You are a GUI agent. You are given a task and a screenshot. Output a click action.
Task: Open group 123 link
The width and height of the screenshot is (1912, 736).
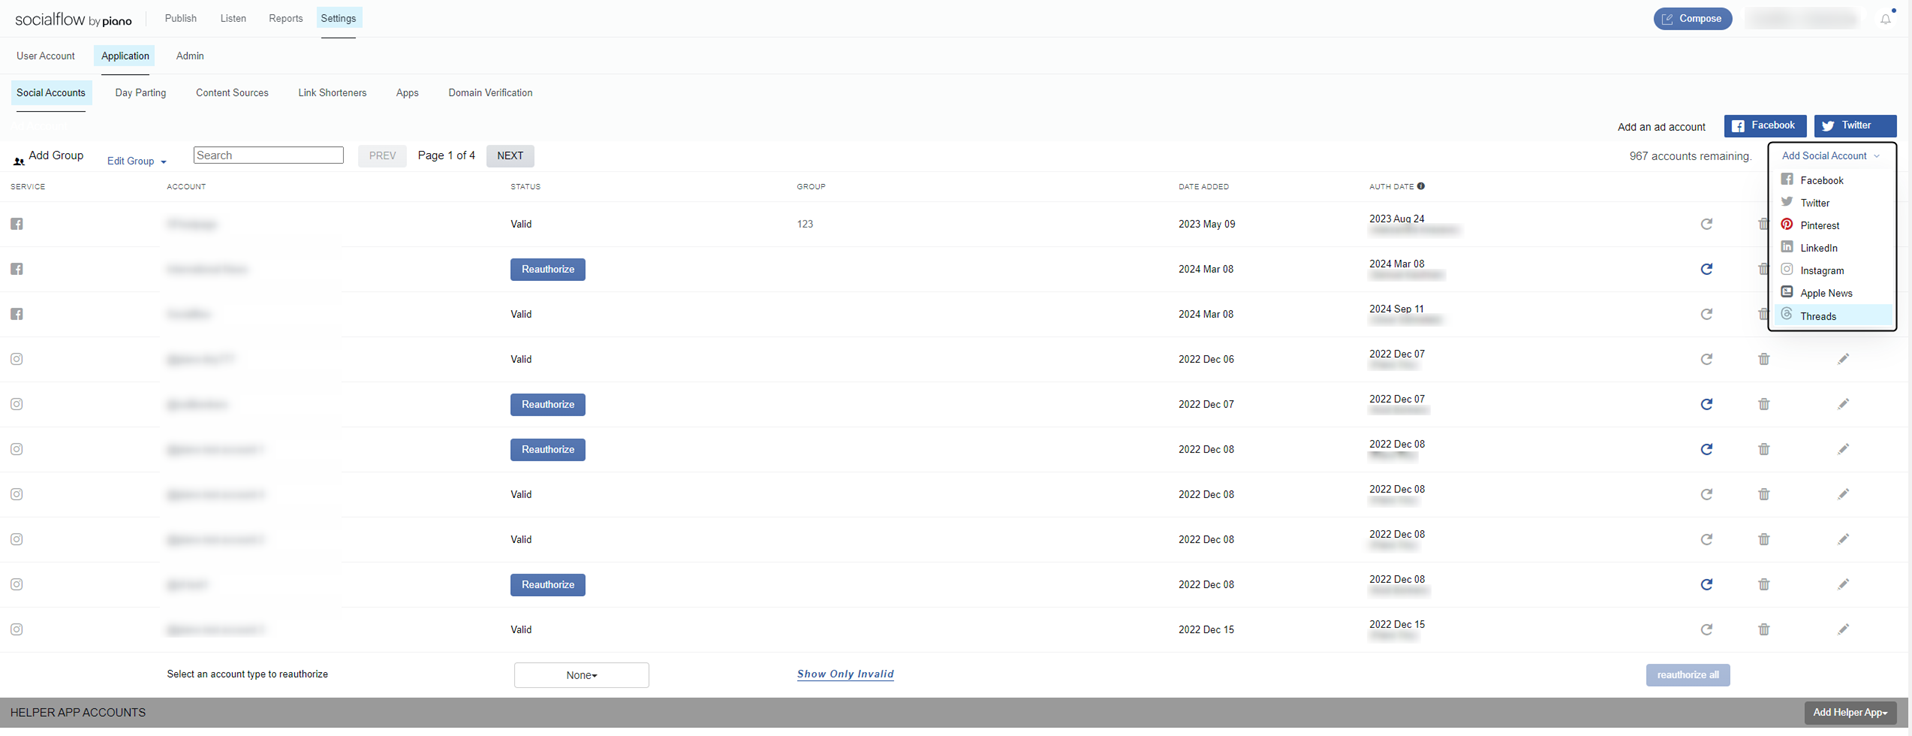pos(805,224)
